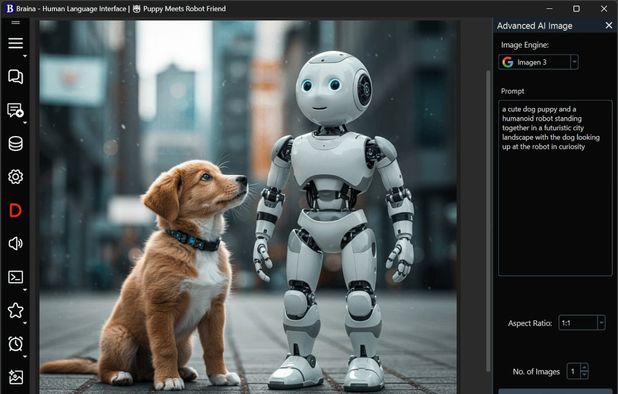Close the Advanced AI Image panel
The height and width of the screenshot is (394, 618).
coord(609,26)
